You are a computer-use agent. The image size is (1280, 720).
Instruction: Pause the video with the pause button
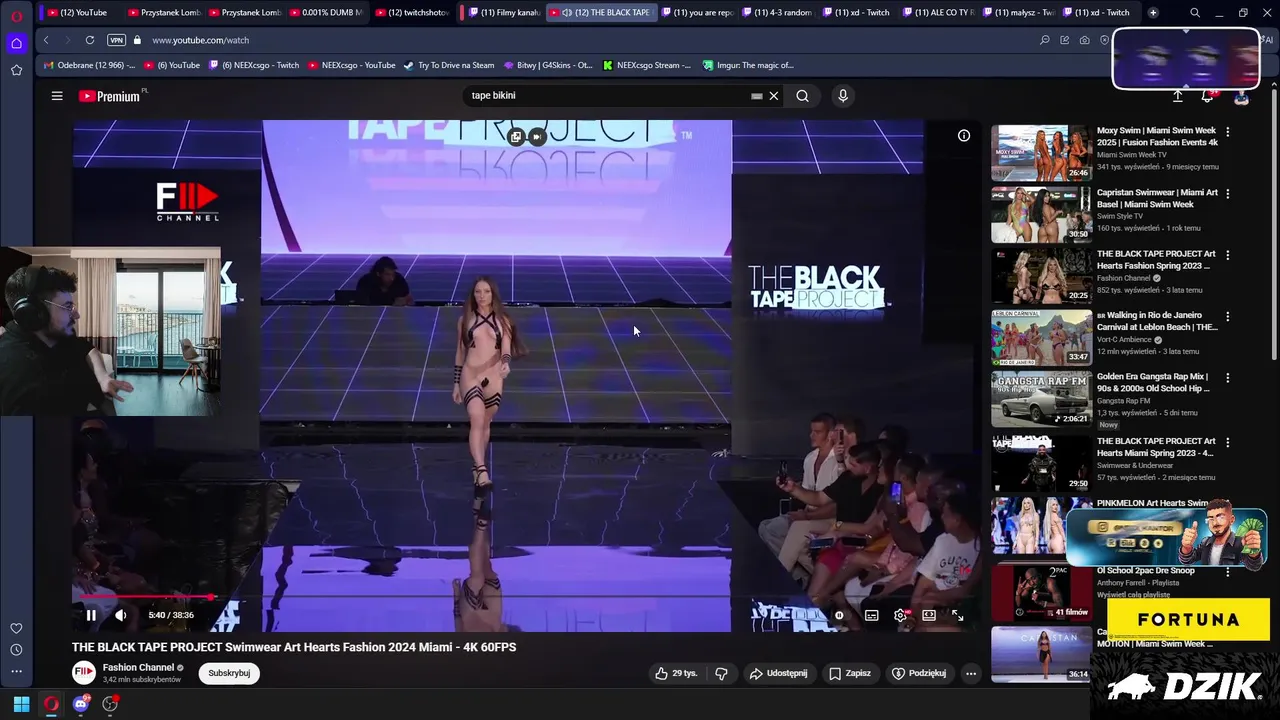tap(91, 615)
